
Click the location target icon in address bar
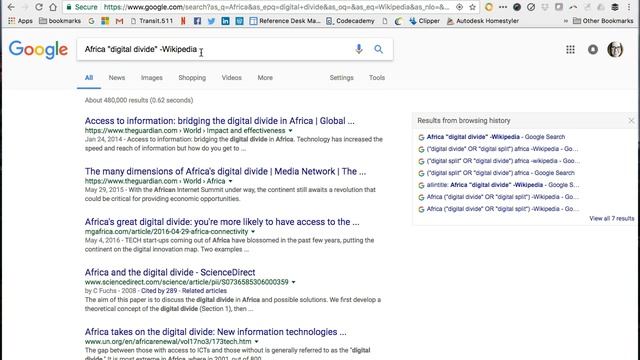click(459, 7)
